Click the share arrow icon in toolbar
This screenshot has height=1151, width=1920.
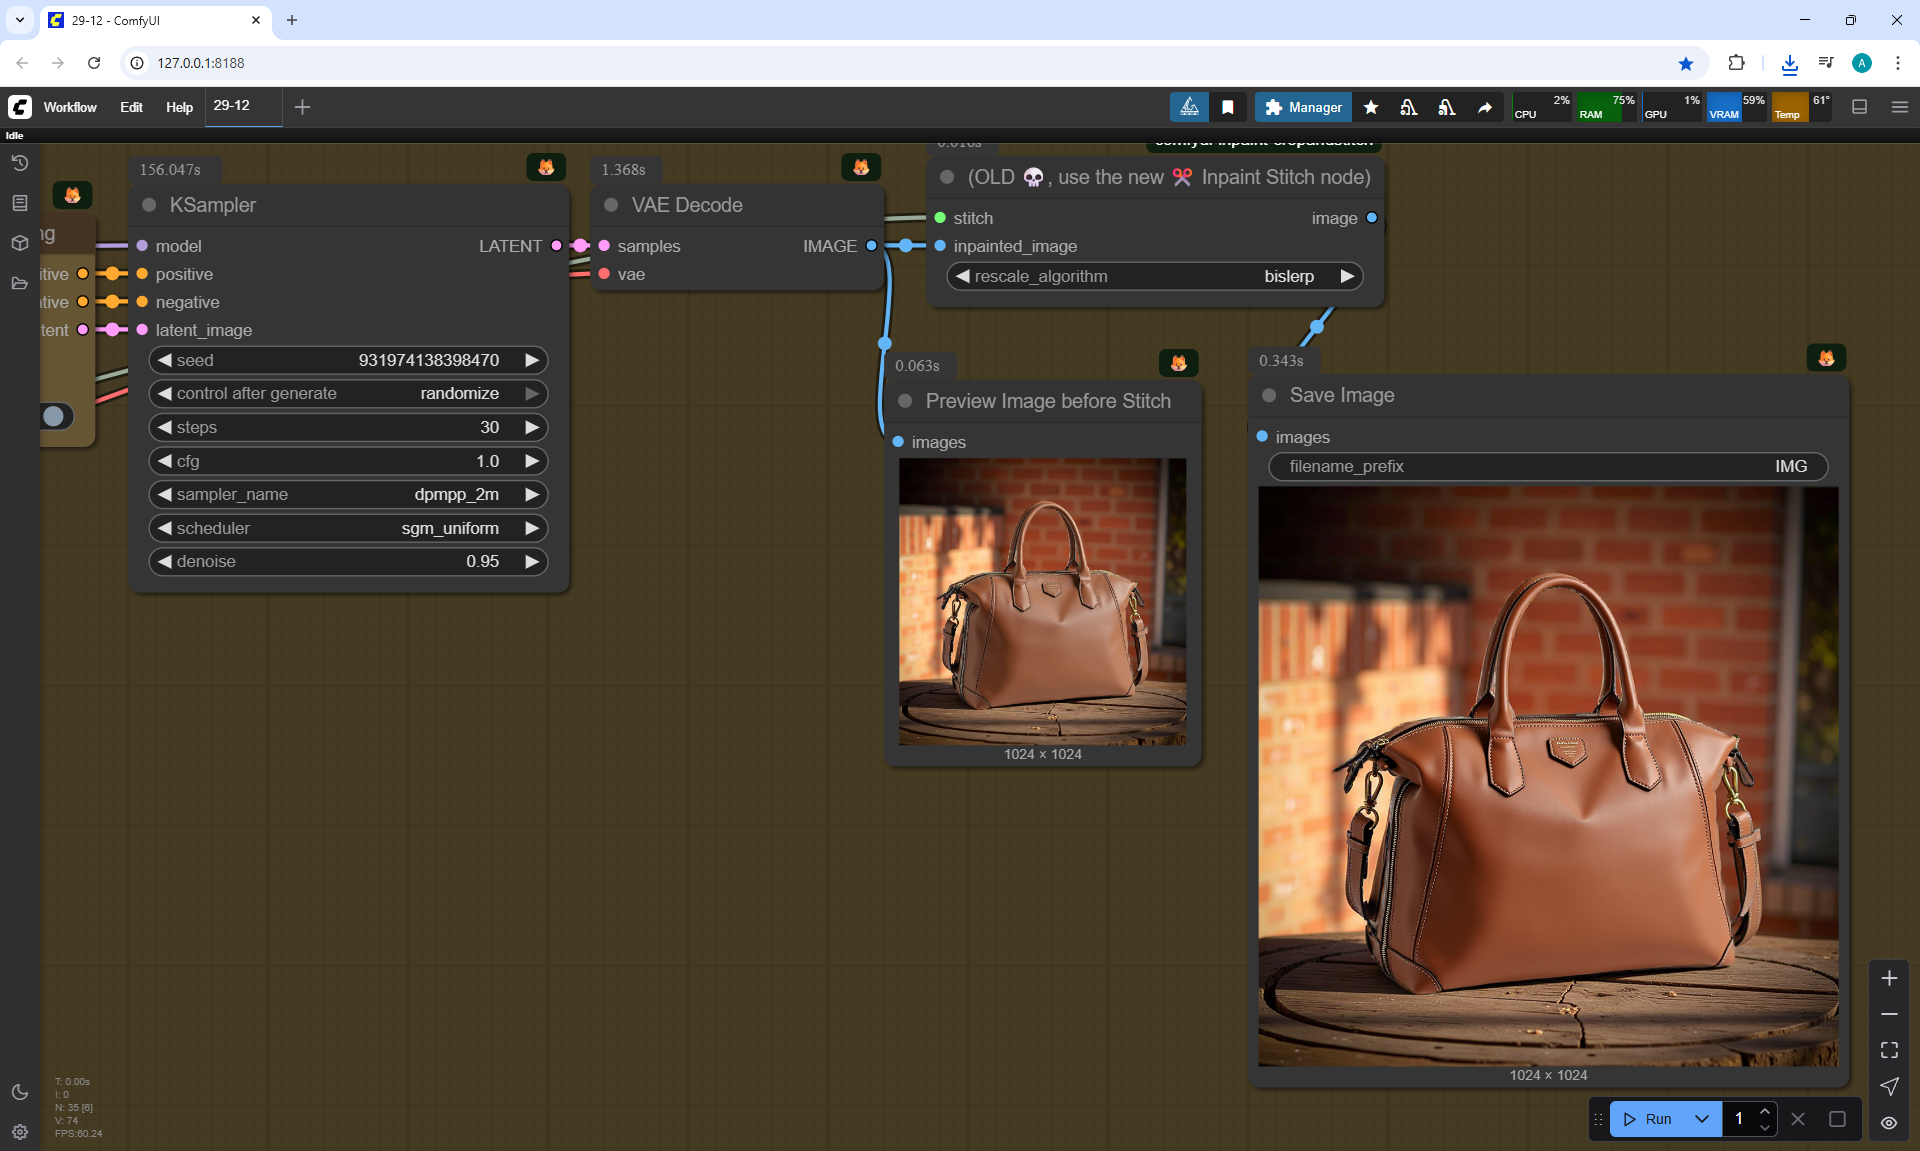pyautogui.click(x=1485, y=107)
